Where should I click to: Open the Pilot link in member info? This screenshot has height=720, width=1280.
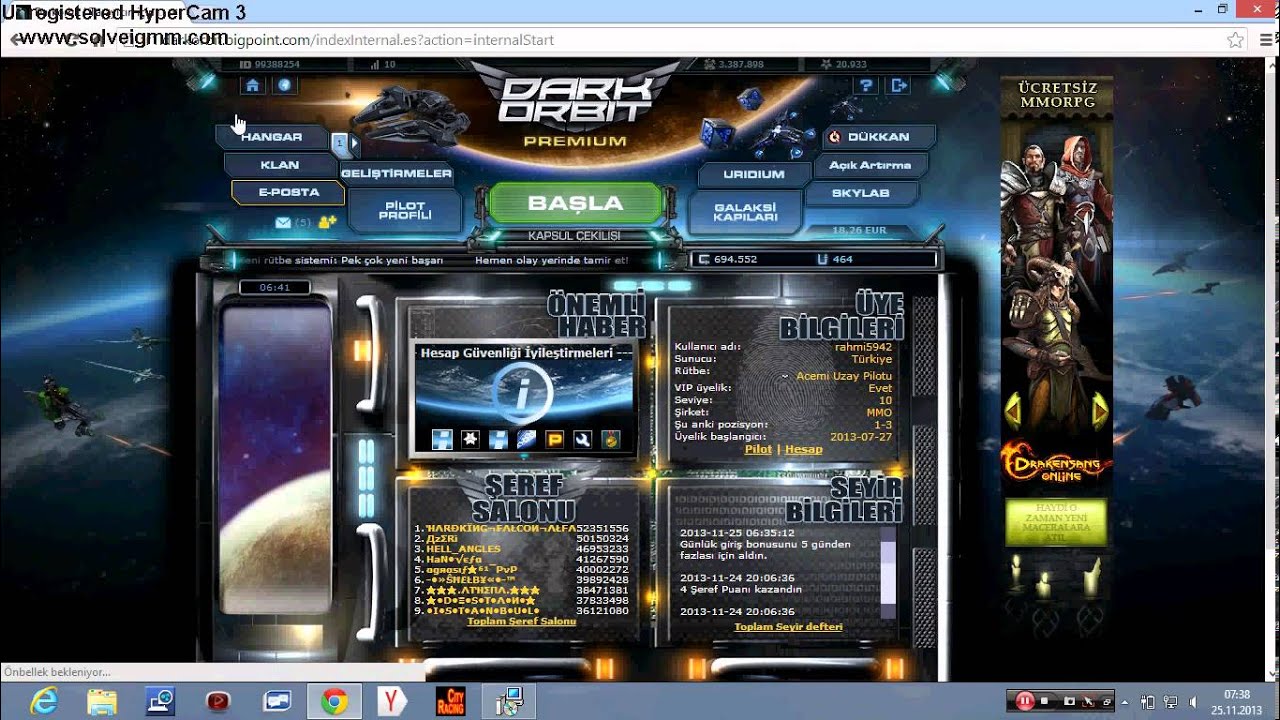758,449
